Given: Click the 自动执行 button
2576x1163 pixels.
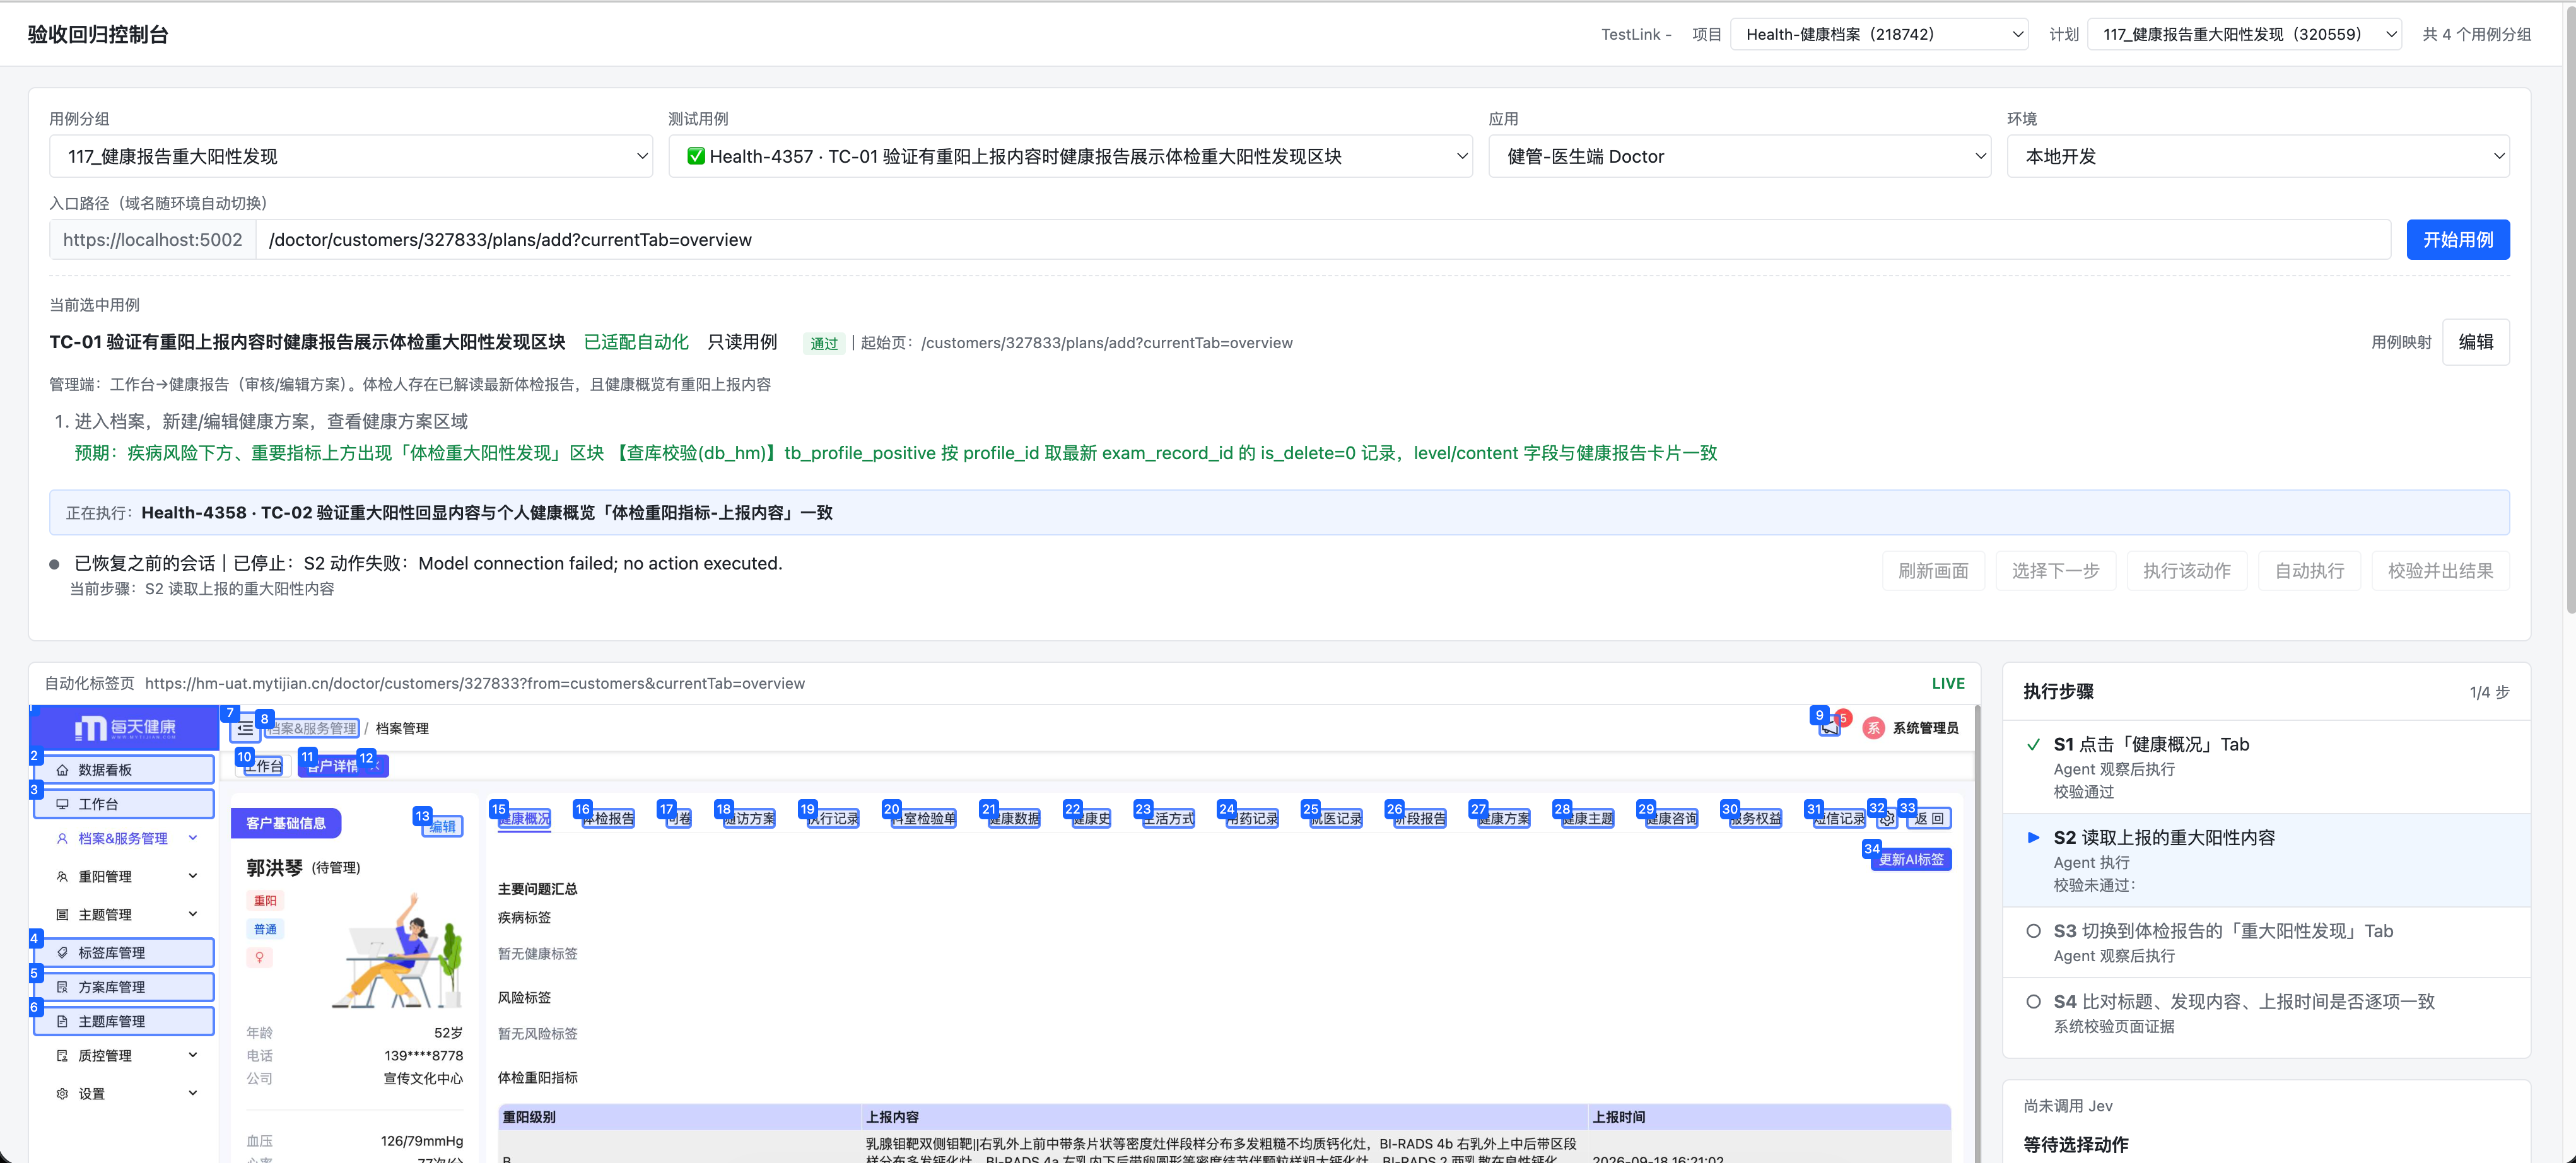Looking at the screenshot, I should point(2309,571).
